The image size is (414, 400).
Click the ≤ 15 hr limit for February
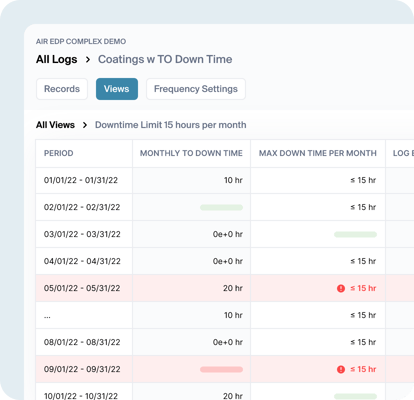(363, 207)
